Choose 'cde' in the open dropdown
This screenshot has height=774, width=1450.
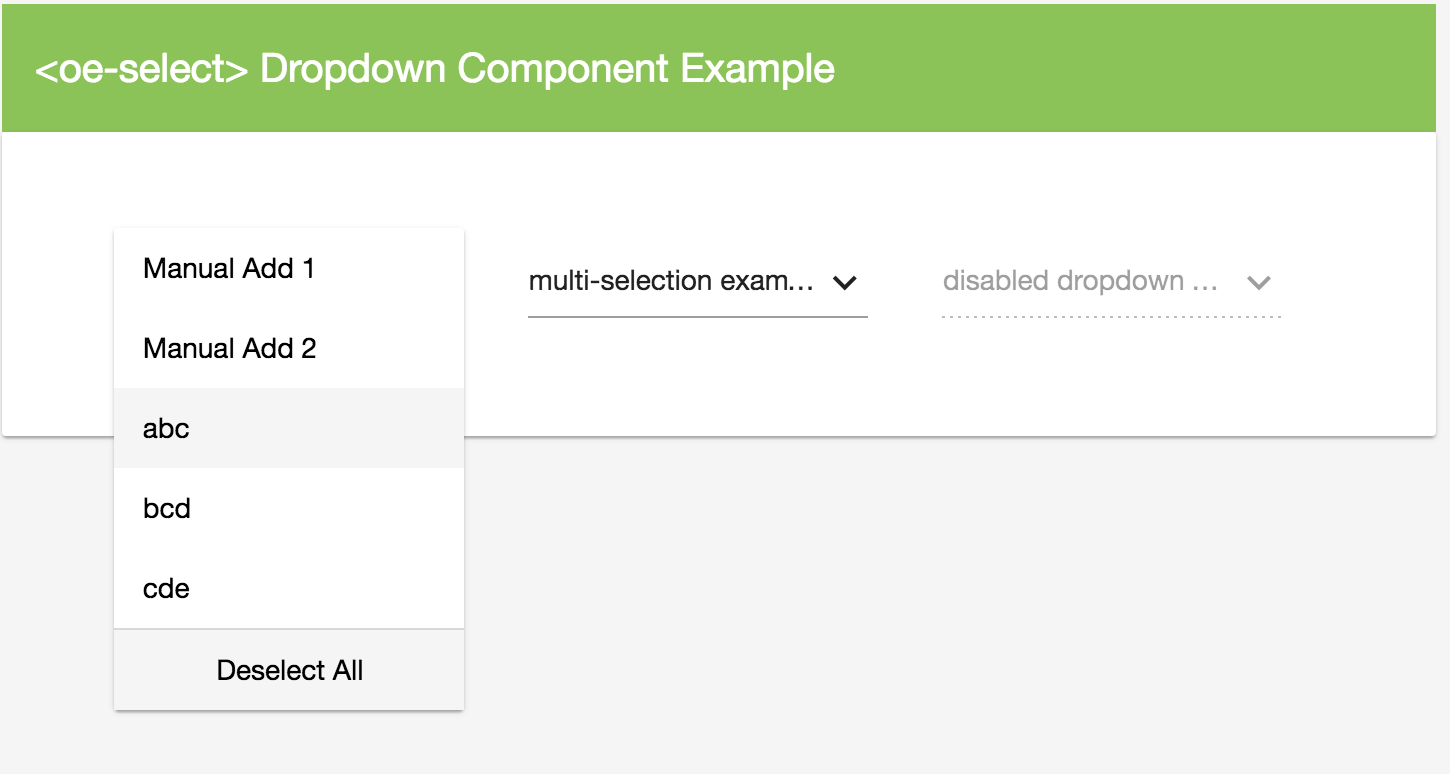pos(289,588)
